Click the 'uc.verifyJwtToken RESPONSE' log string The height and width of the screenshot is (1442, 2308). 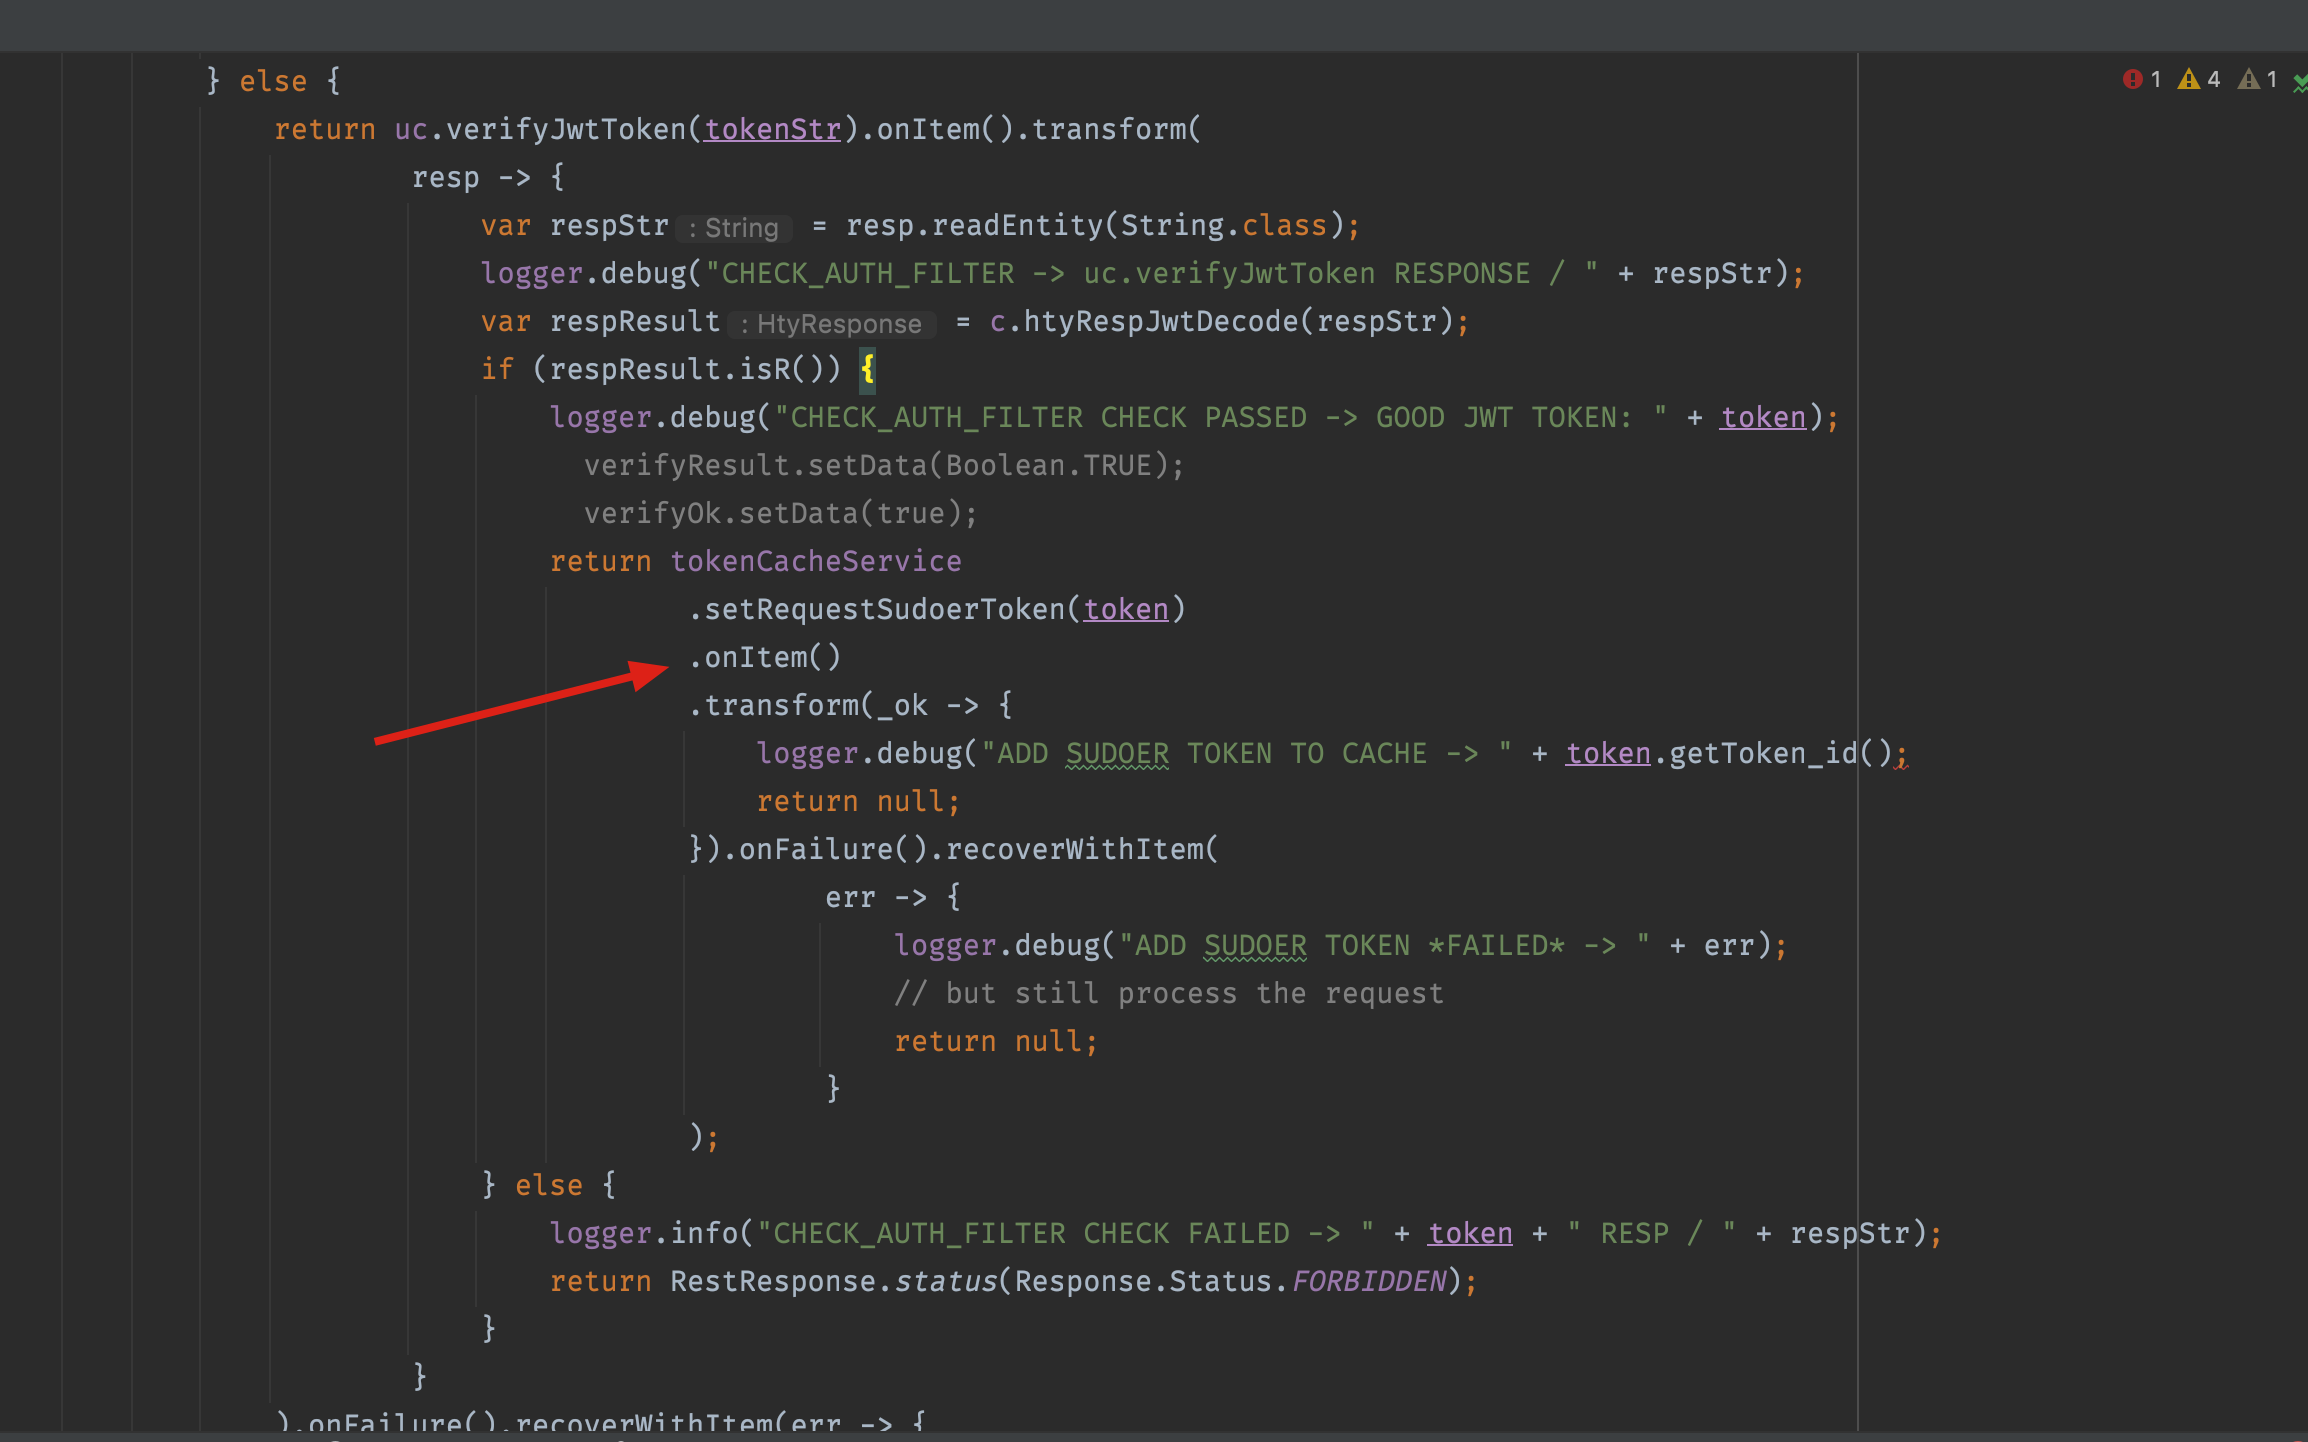[1306, 274]
